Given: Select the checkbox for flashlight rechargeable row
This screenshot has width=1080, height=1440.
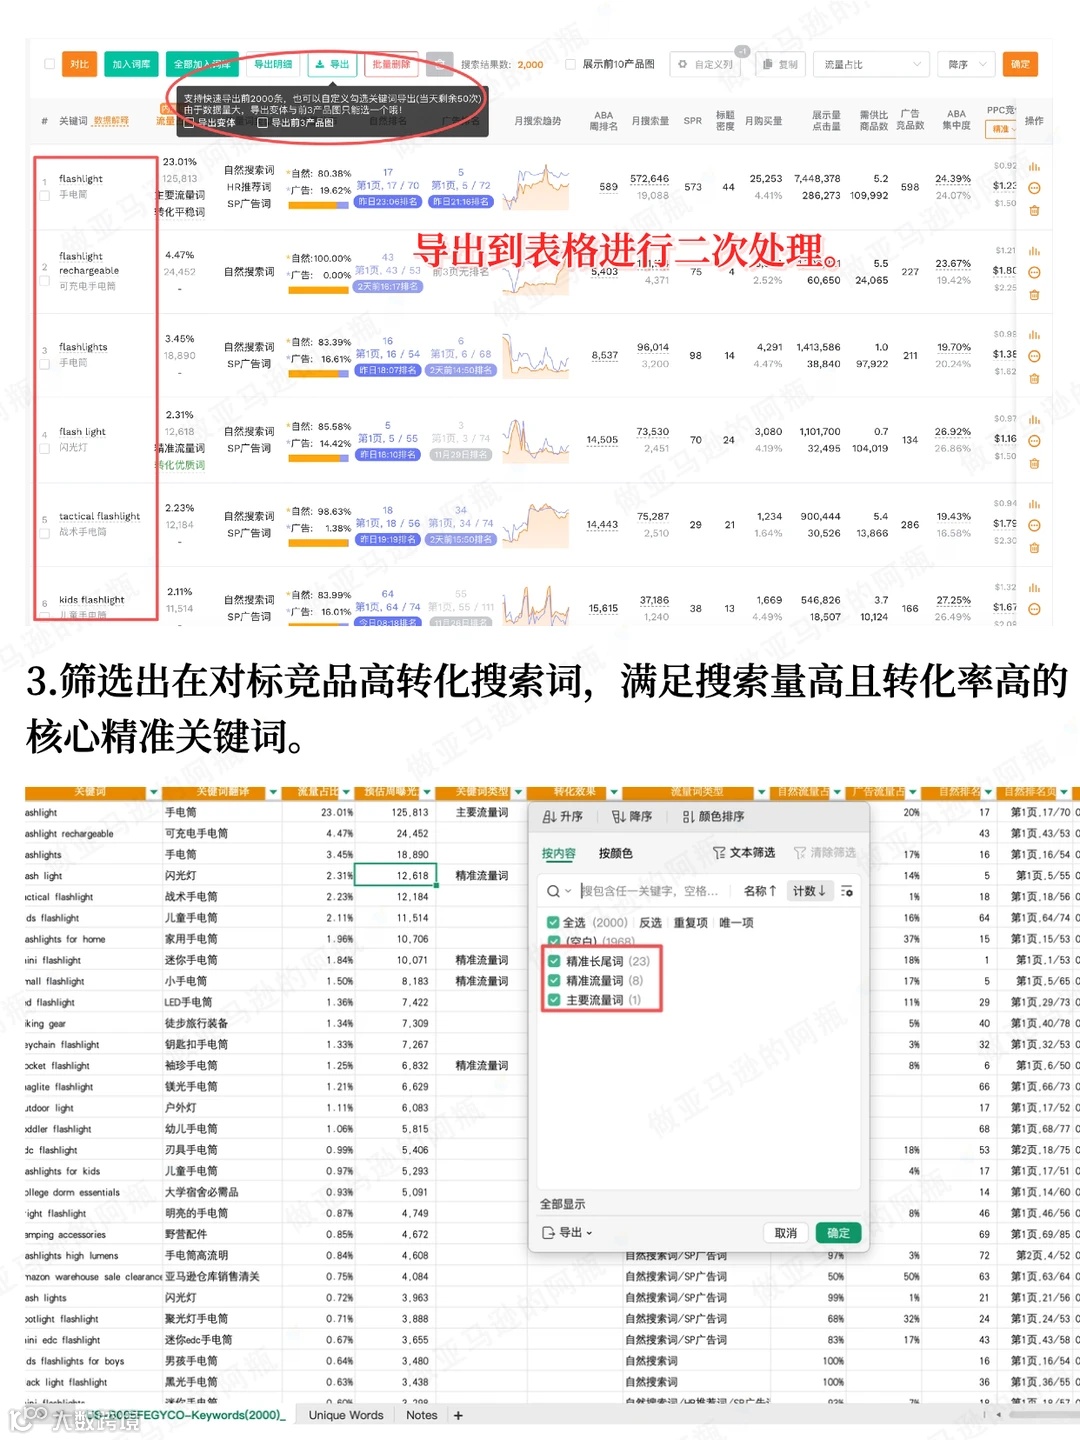Looking at the screenshot, I should (44, 281).
